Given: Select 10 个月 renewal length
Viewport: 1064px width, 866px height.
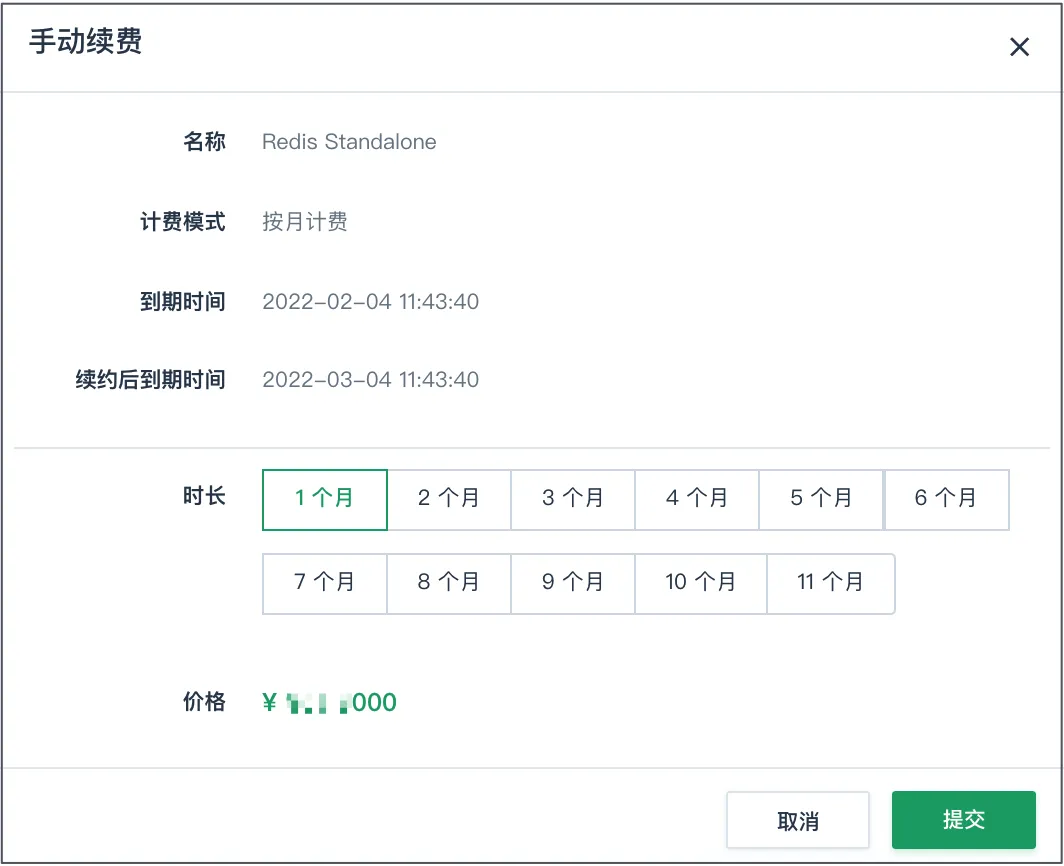Looking at the screenshot, I should click(x=701, y=584).
